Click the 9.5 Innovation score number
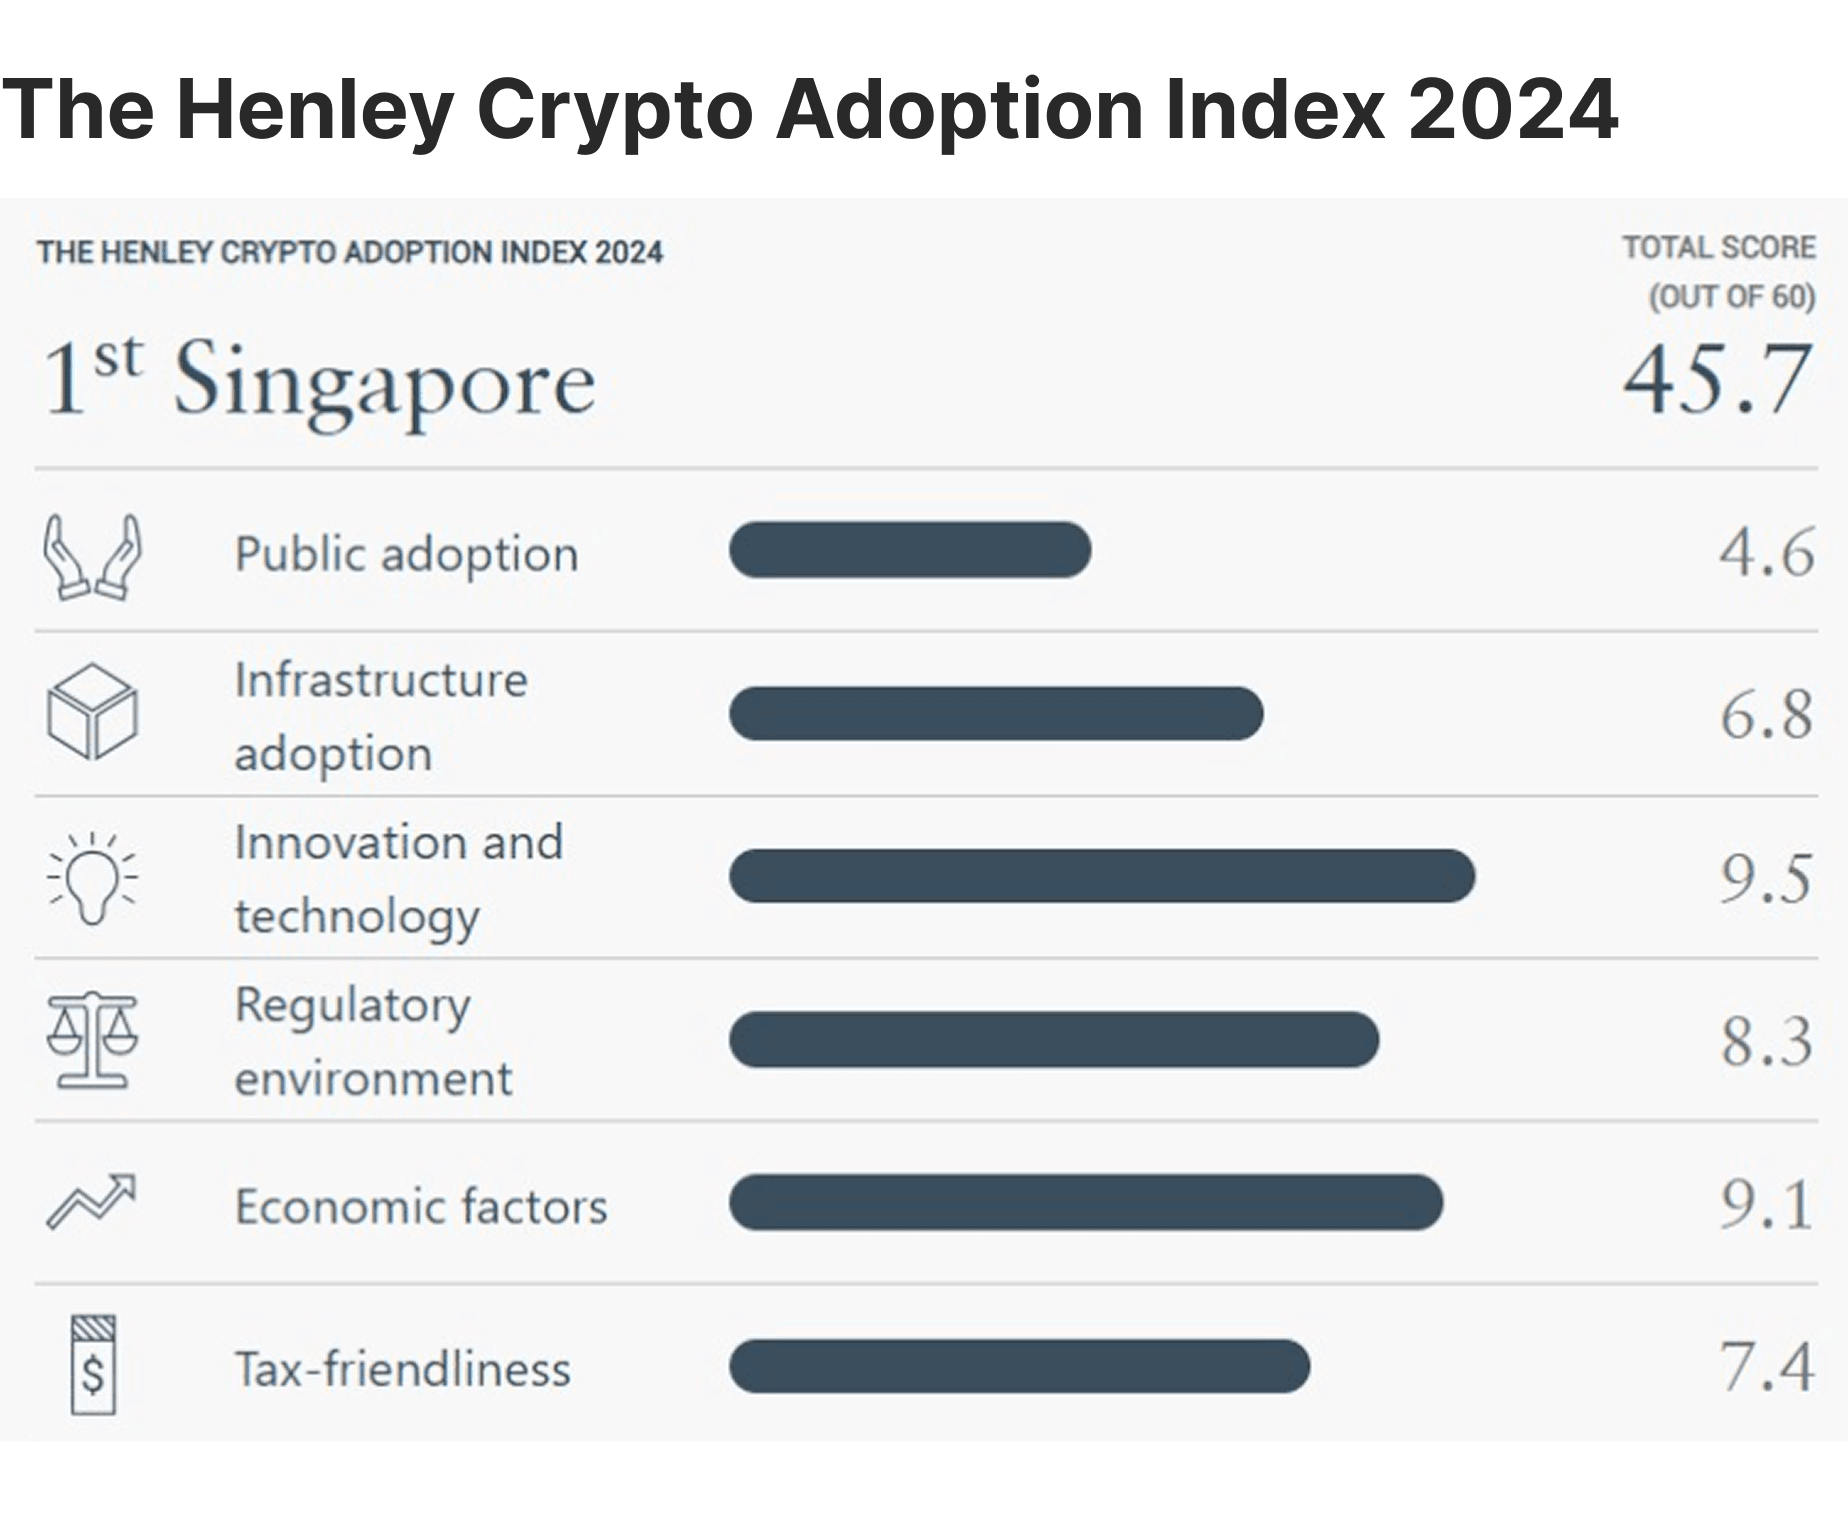 coord(1765,878)
